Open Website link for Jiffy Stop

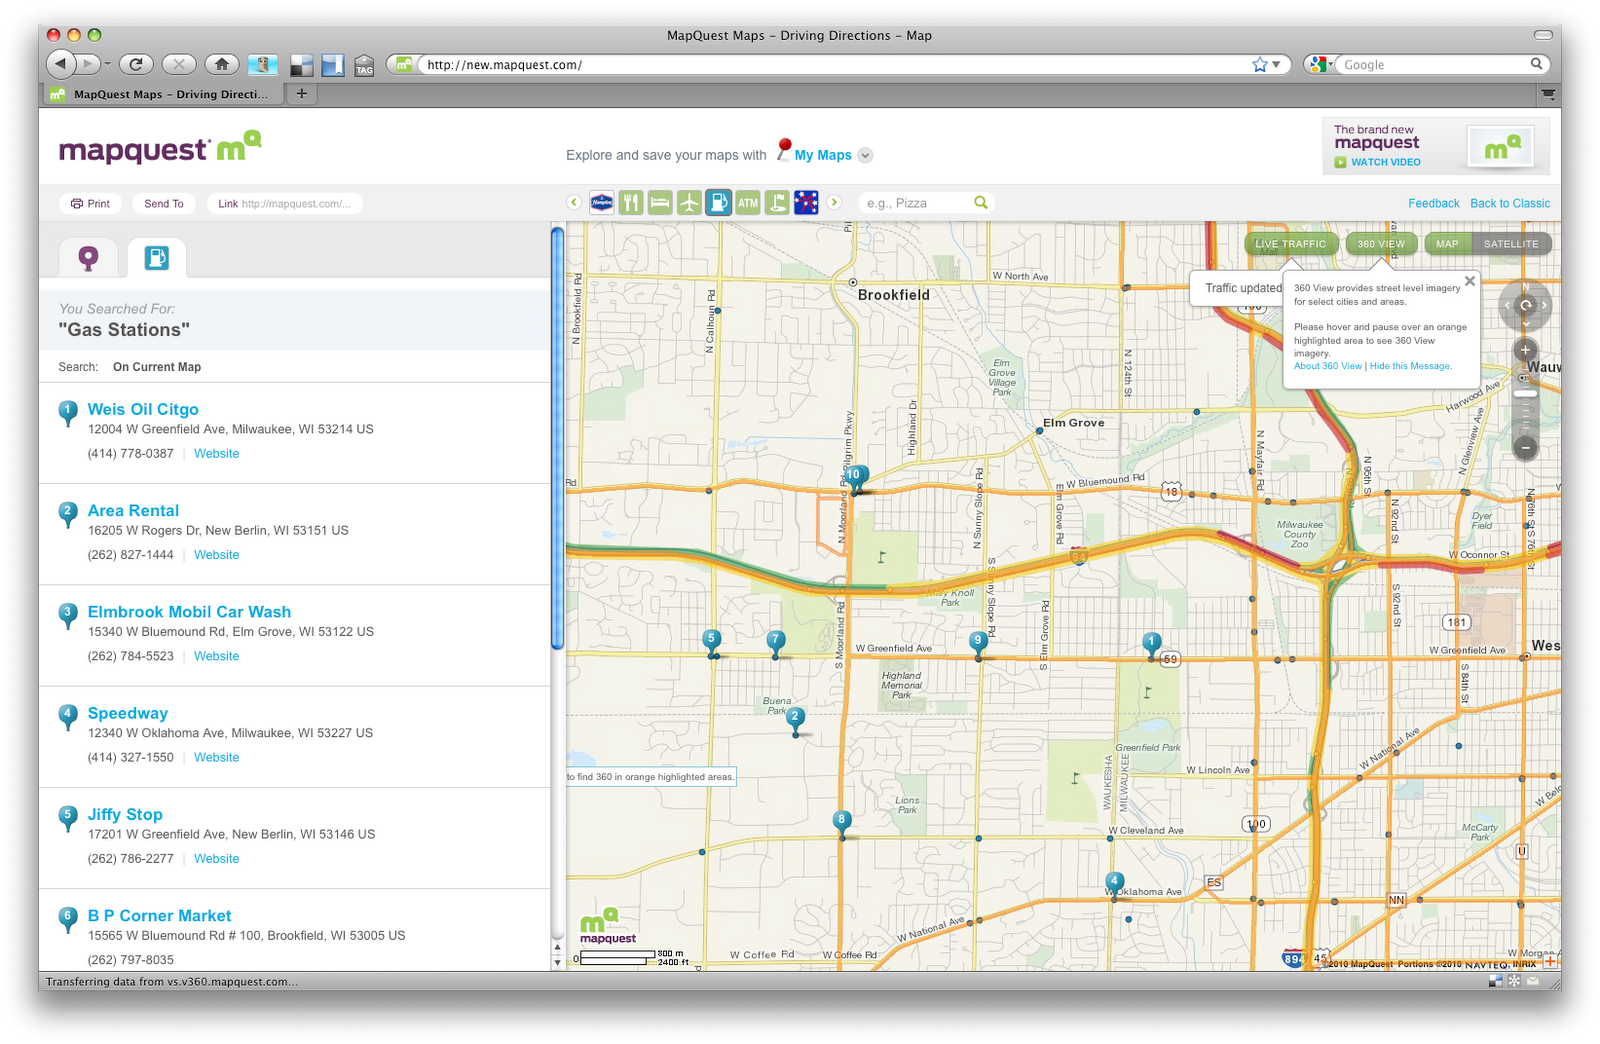[x=216, y=859]
